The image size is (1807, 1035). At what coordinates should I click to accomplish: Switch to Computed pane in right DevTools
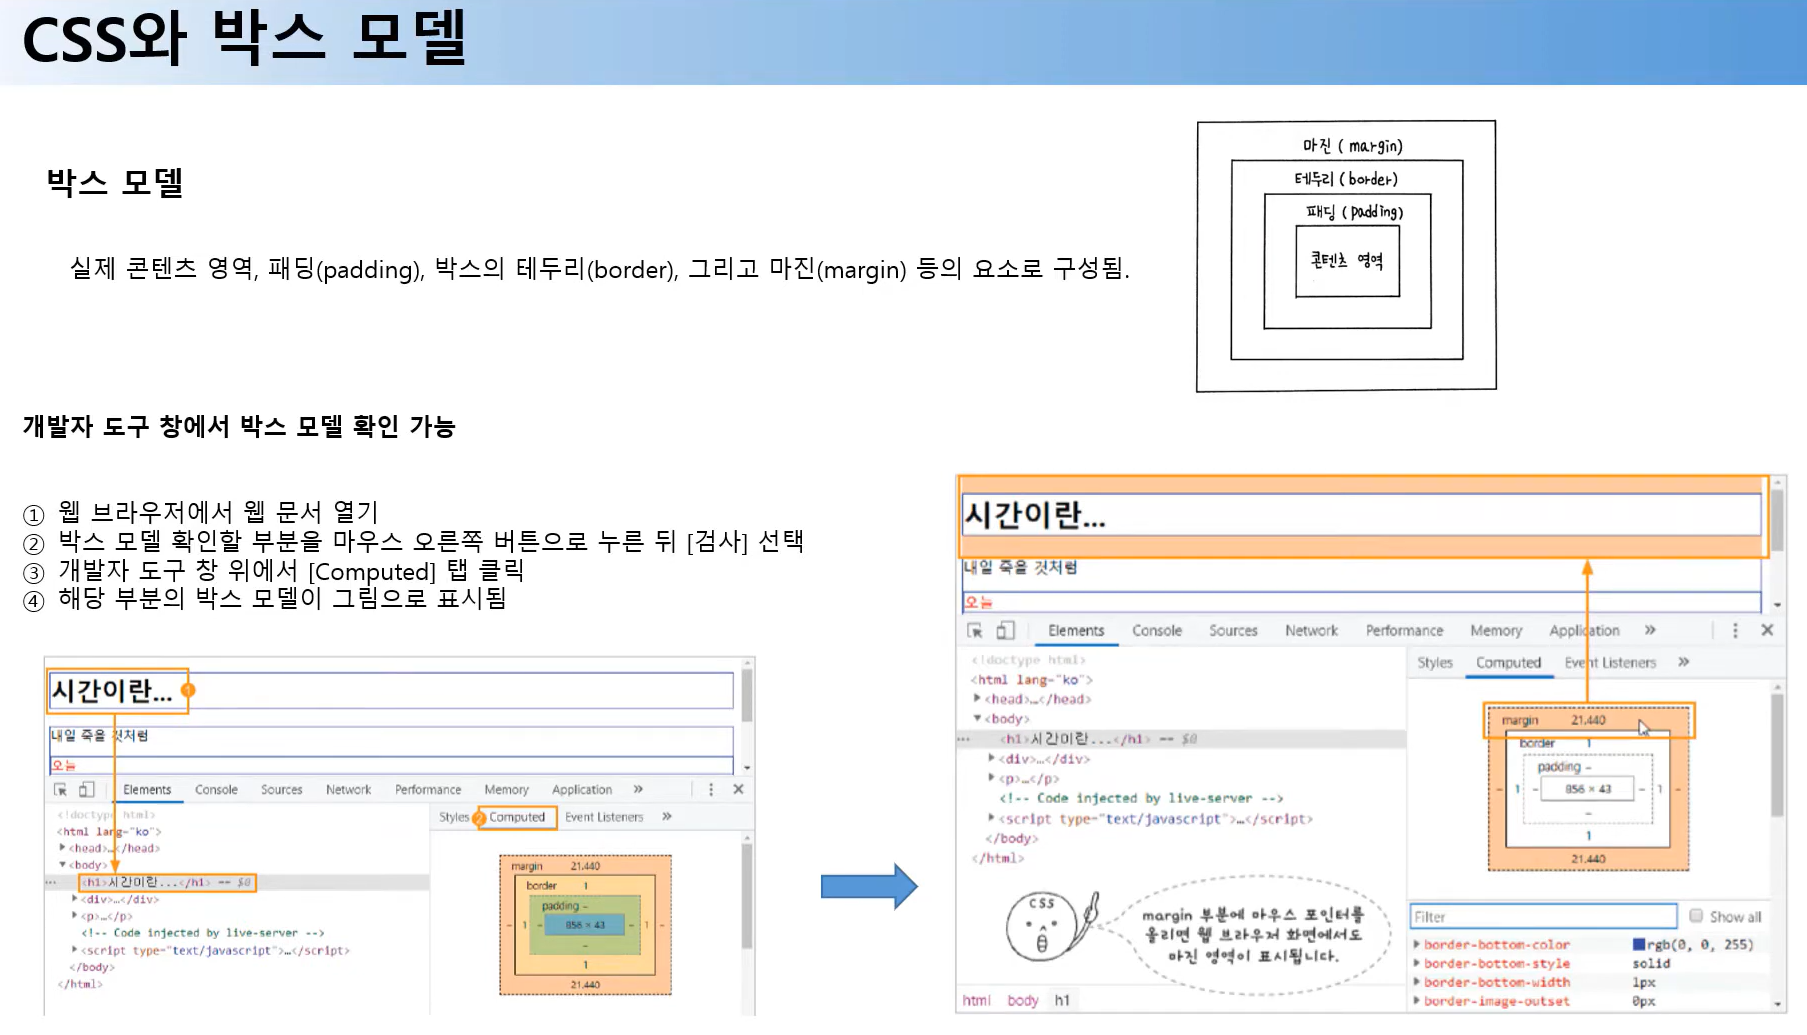pos(1508,663)
